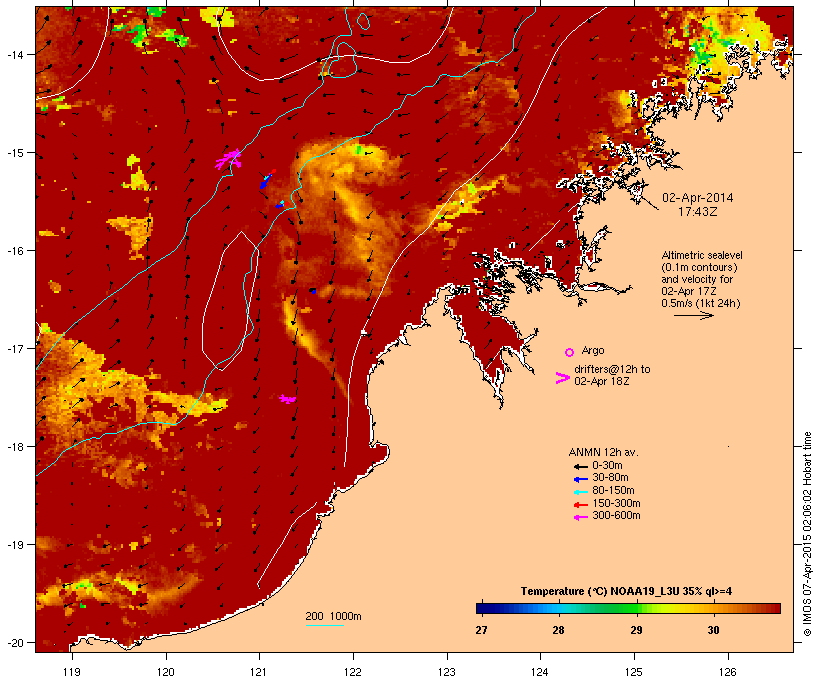Click the magenta ANMN cluster near 15S
The height and width of the screenshot is (680, 820).
pyautogui.click(x=229, y=159)
